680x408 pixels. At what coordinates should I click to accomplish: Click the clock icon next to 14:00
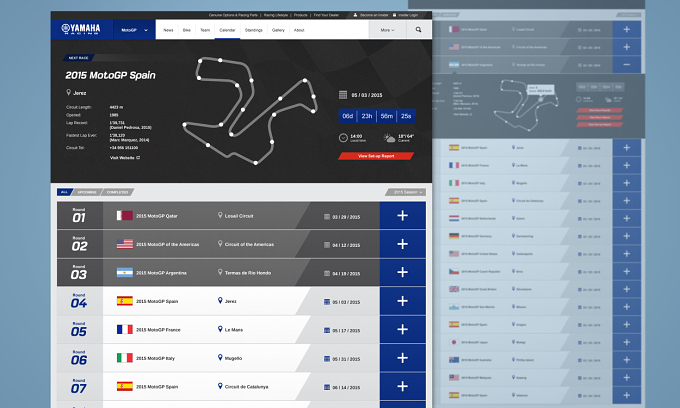pyautogui.click(x=343, y=138)
